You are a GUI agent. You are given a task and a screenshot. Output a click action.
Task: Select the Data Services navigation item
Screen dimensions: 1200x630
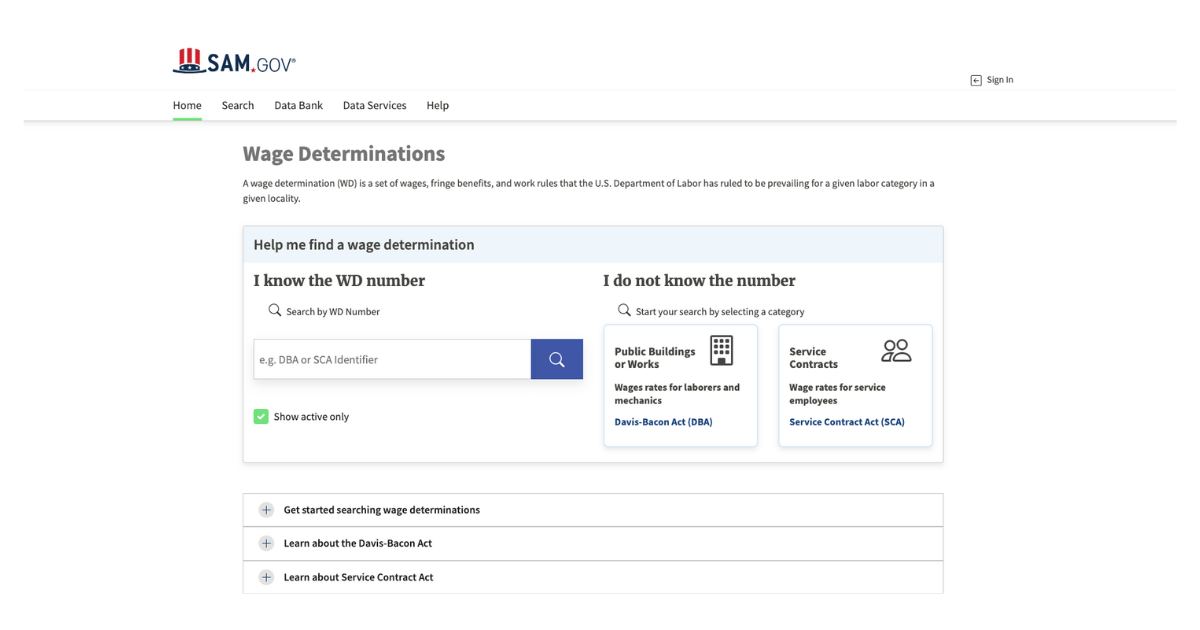pos(374,105)
